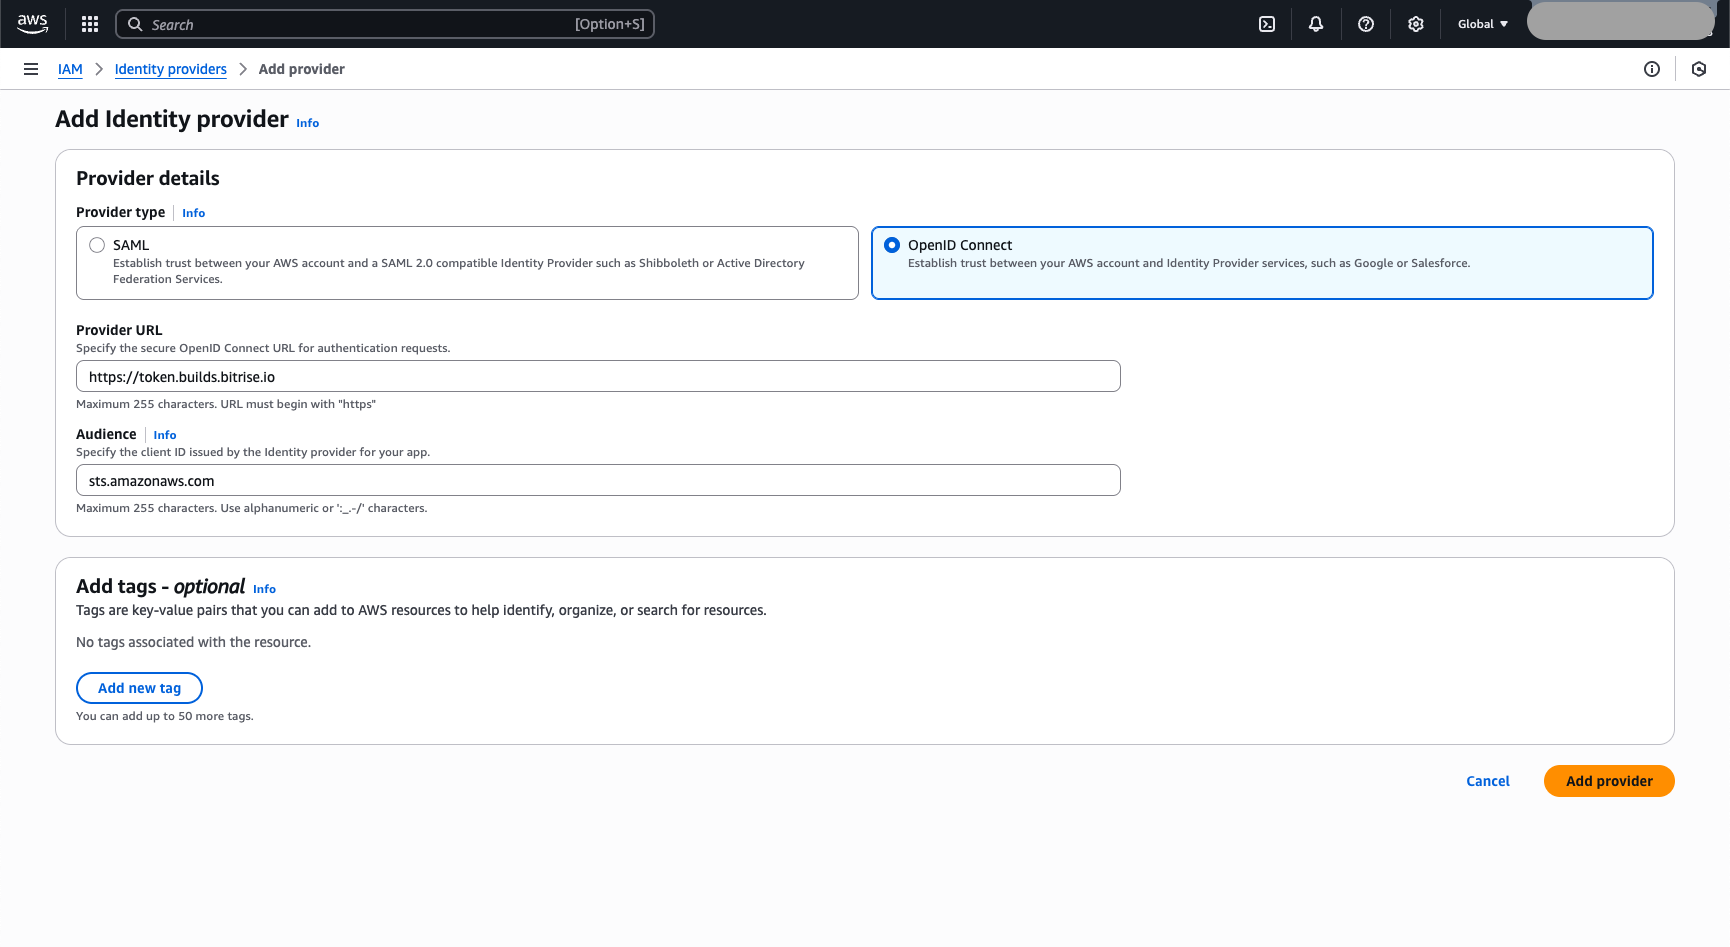Open the IAM breadcrumb link
This screenshot has height=947, width=1730.
(70, 69)
